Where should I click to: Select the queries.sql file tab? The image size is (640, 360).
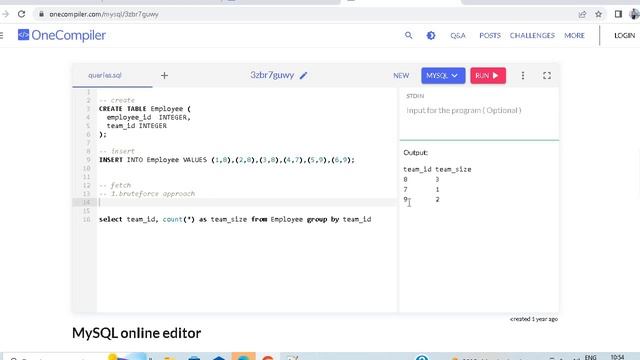point(105,76)
